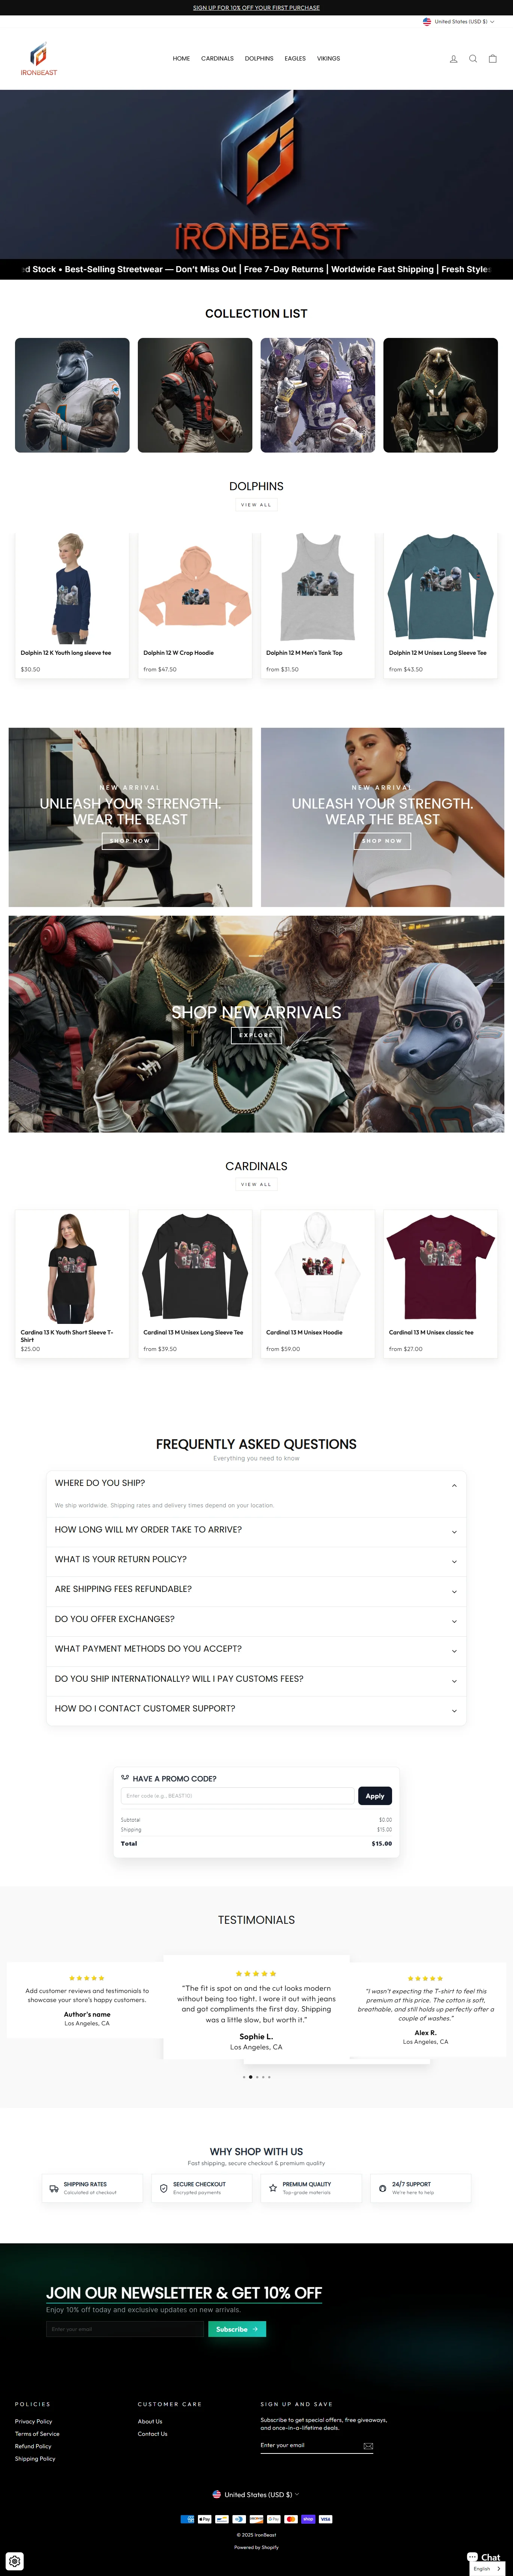Image resolution: width=513 pixels, height=2576 pixels.
Task: Open Vikings navigation link
Action: click(328, 59)
